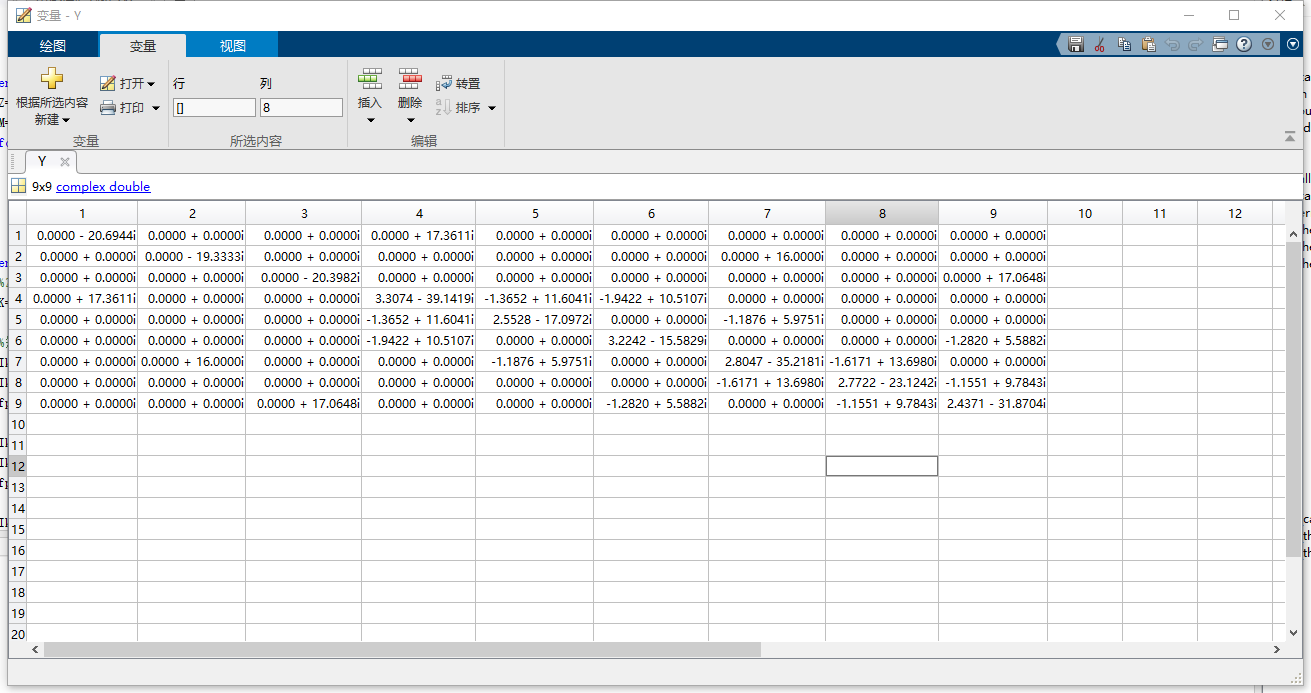Click the empty selected cell at row 12 column 8
The height and width of the screenshot is (693, 1311).
882,466
